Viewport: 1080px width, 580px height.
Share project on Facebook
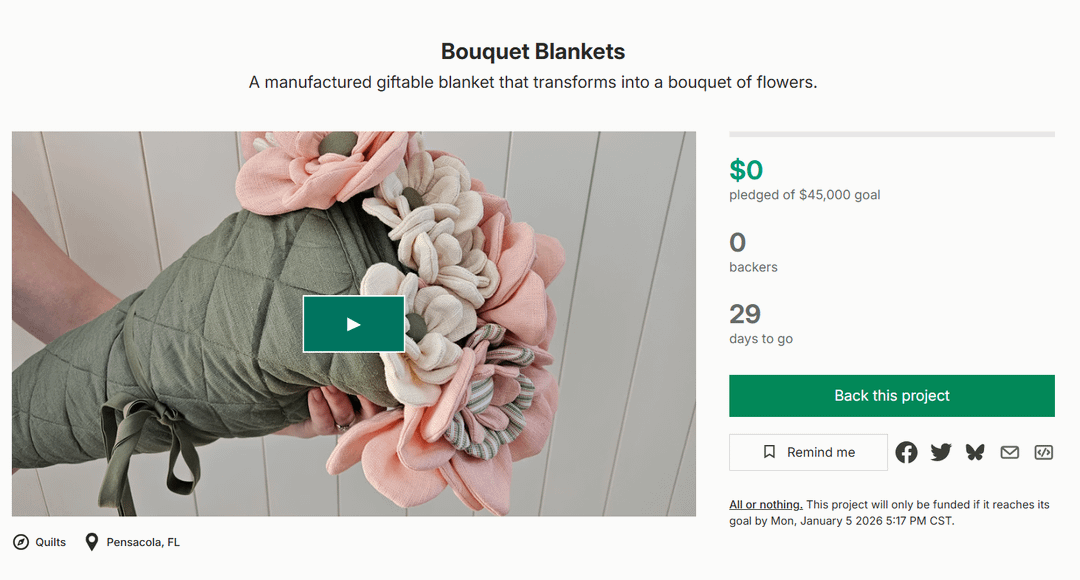906,452
